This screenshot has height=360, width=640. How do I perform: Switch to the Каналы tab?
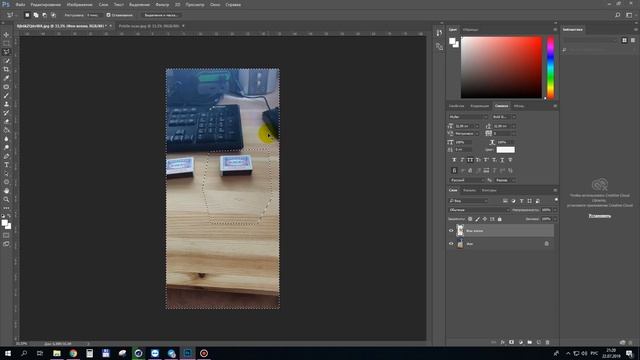pos(469,190)
